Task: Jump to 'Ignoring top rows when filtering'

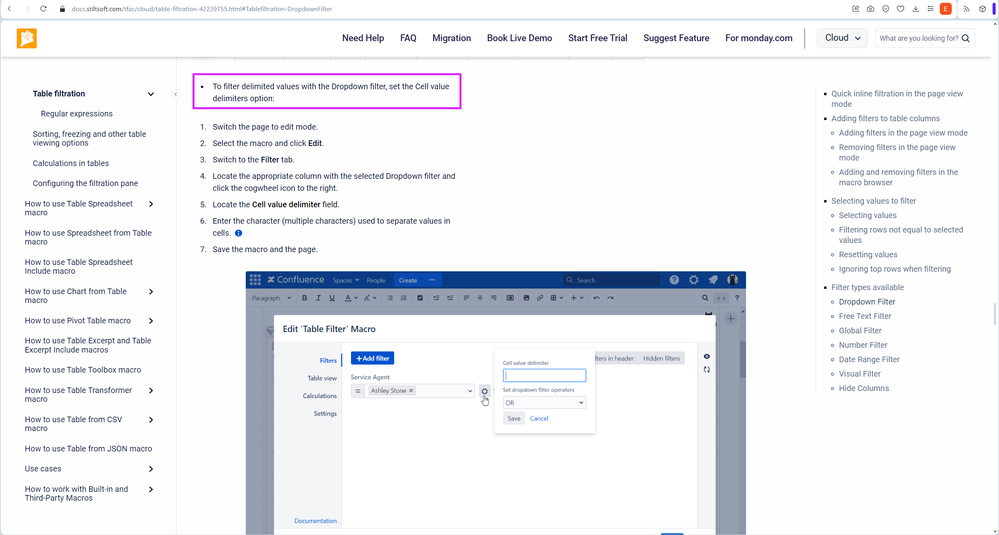Action: pyautogui.click(x=895, y=269)
